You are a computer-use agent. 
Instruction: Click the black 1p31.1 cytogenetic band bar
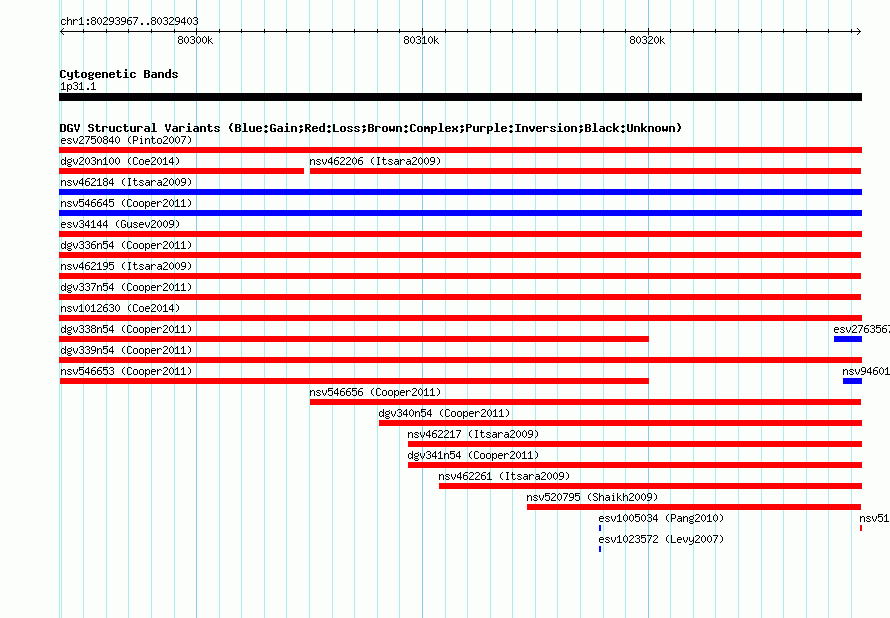click(x=460, y=97)
